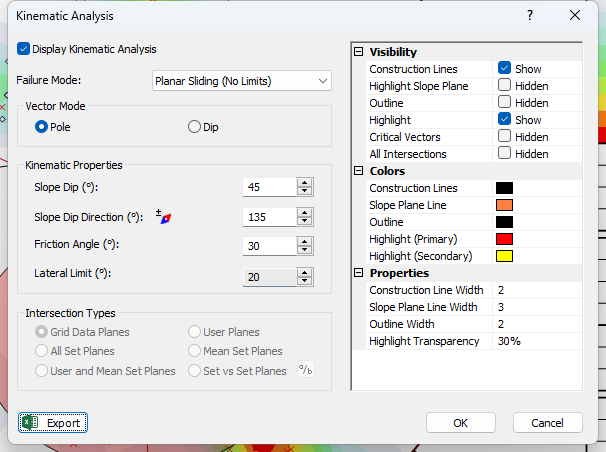Click the Friction Angle input field
The height and width of the screenshot is (452, 606).
(x=269, y=246)
